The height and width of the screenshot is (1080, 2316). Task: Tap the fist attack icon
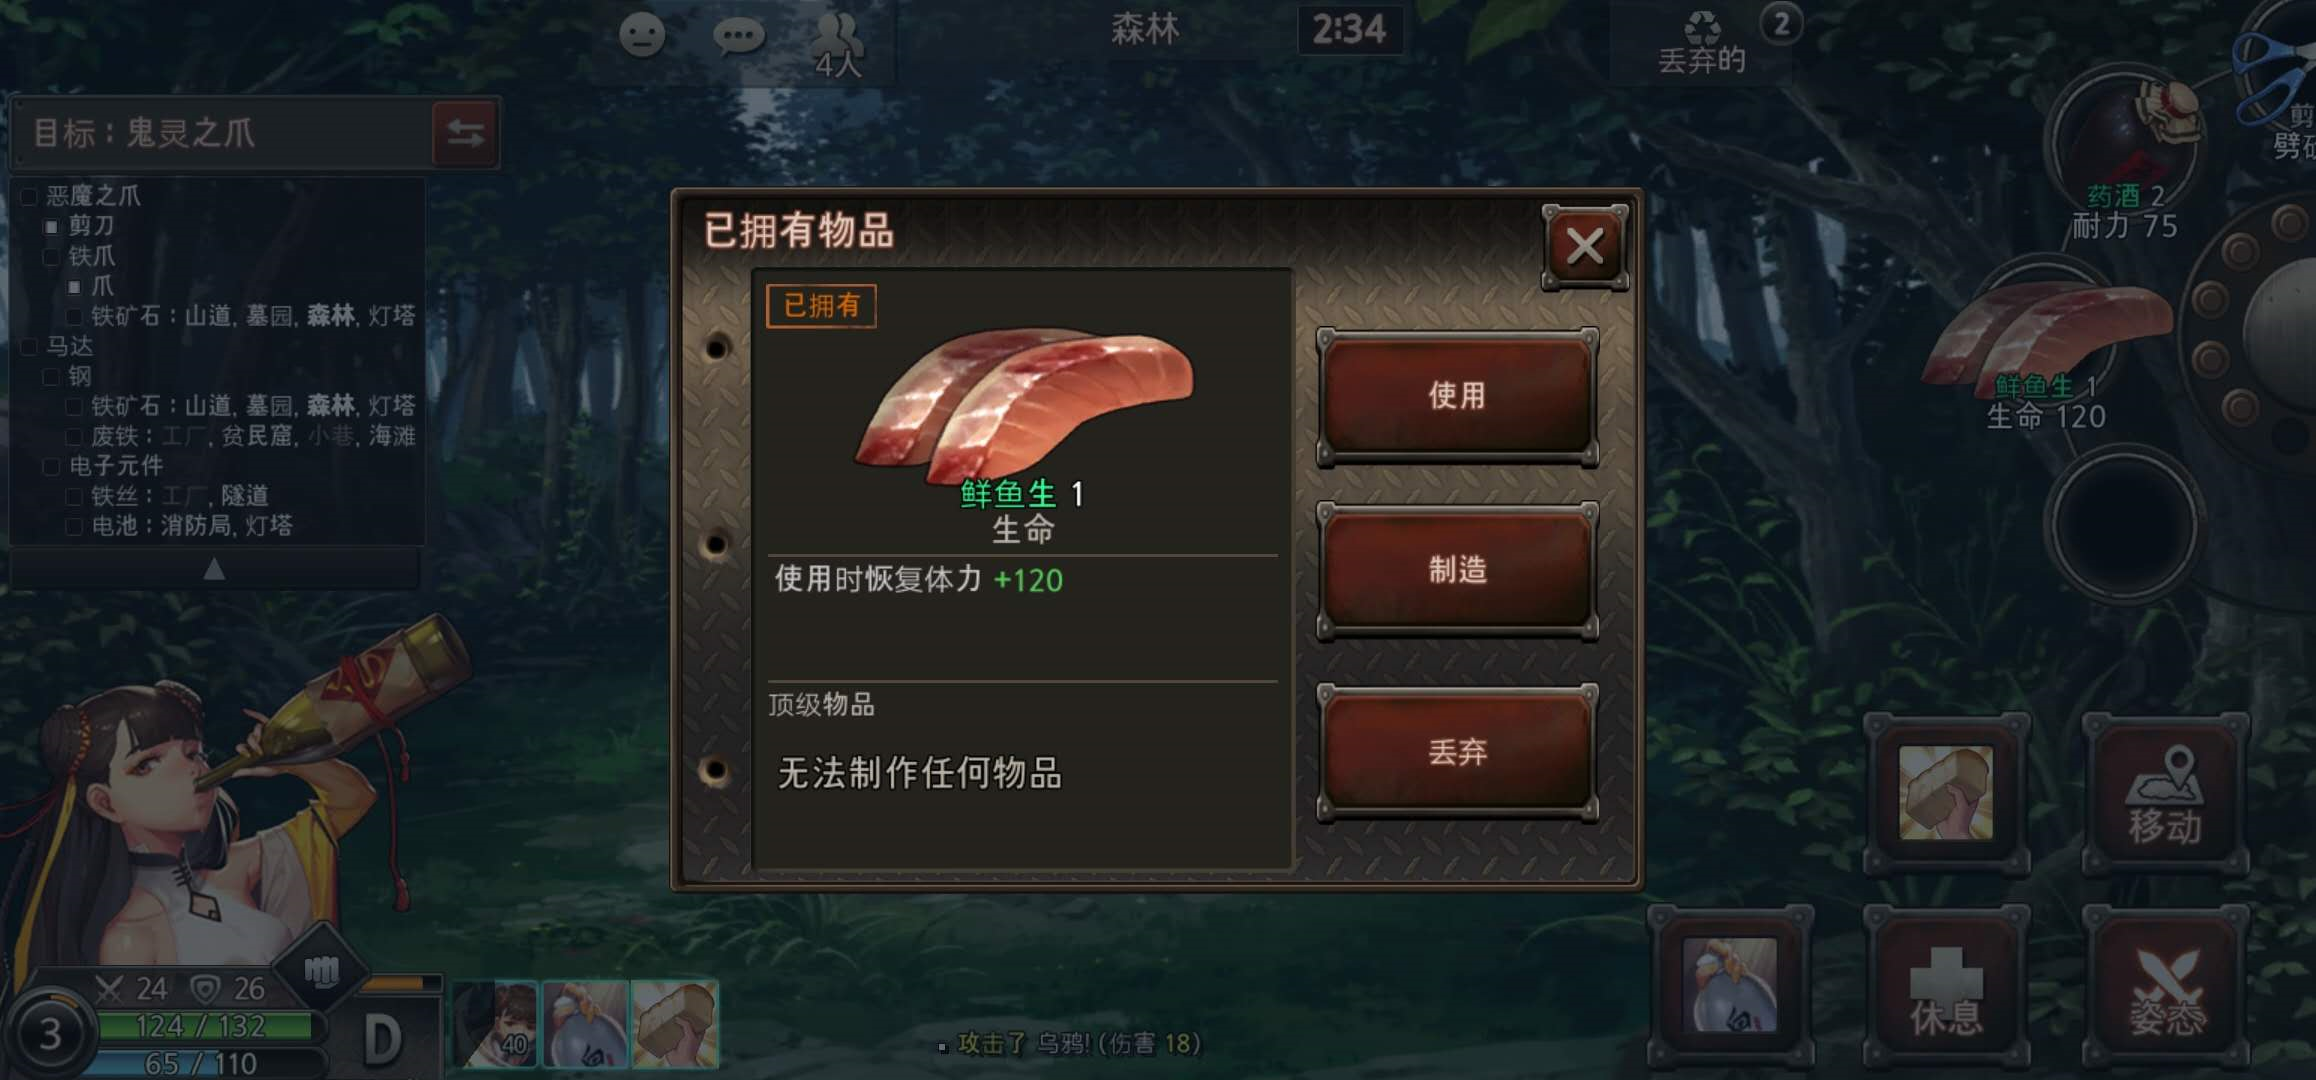[x=321, y=970]
